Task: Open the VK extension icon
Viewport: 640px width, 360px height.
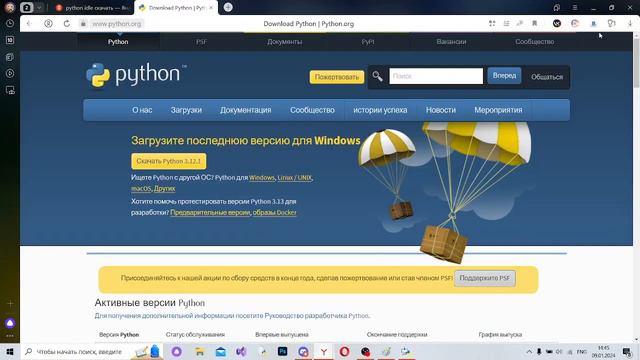Action: pyautogui.click(x=557, y=24)
